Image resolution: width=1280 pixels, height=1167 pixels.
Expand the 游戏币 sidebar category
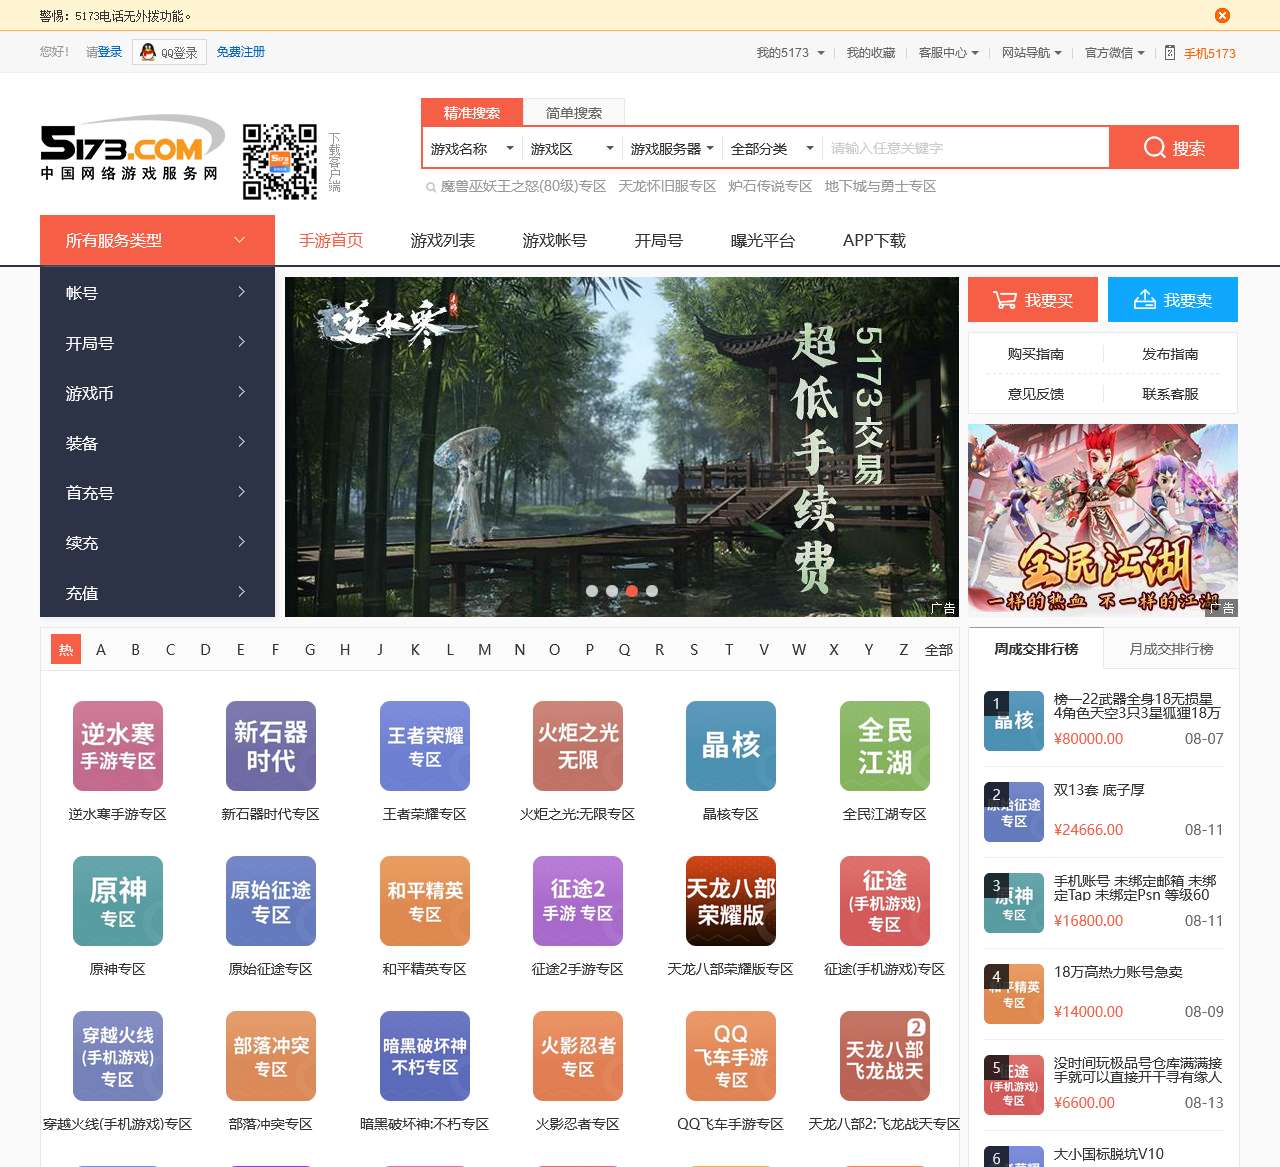[x=157, y=393]
